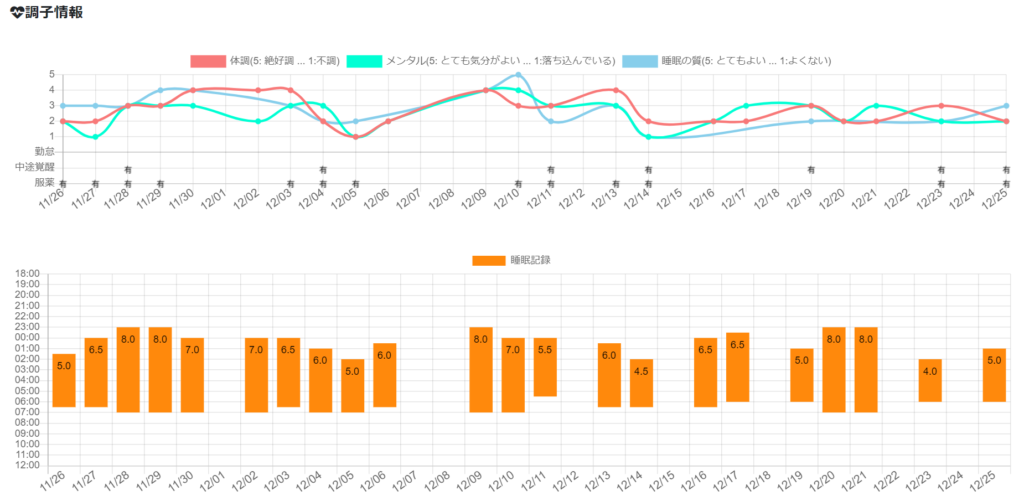
Task: Click the light blue 睡眠の質 legend swatch
Action: click(x=640, y=61)
